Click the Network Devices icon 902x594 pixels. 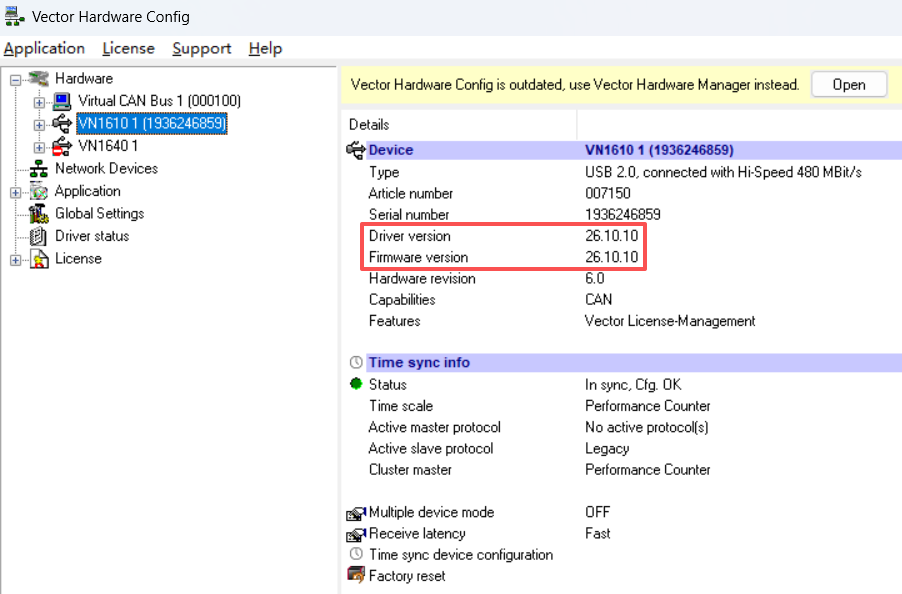(x=39, y=168)
